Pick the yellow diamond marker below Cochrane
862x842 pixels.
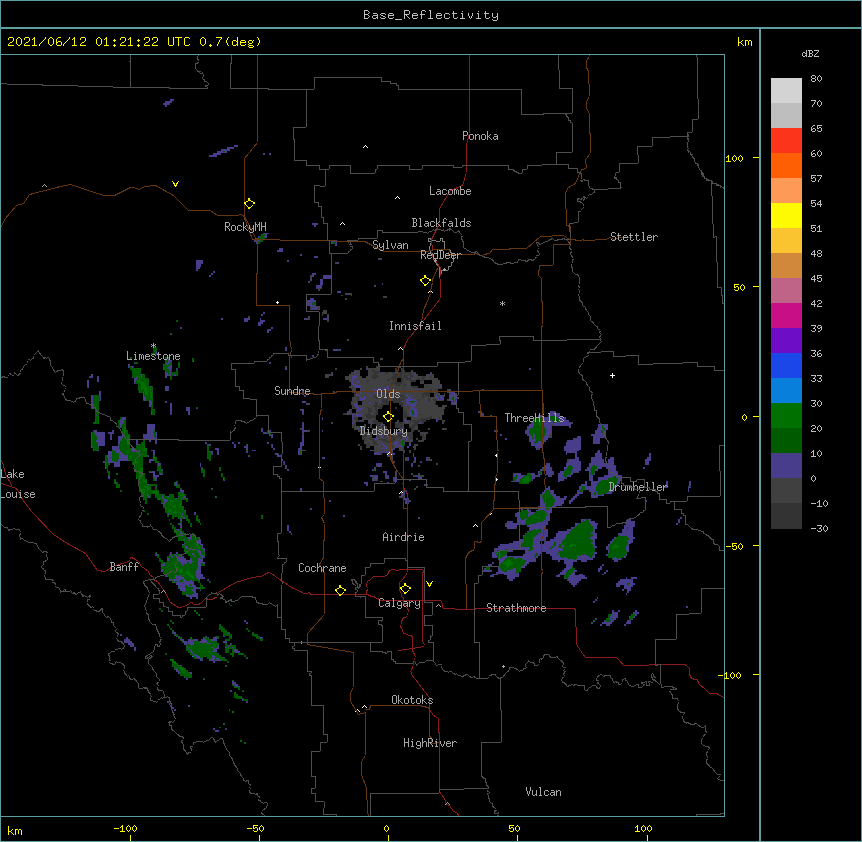pyautogui.click(x=340, y=590)
